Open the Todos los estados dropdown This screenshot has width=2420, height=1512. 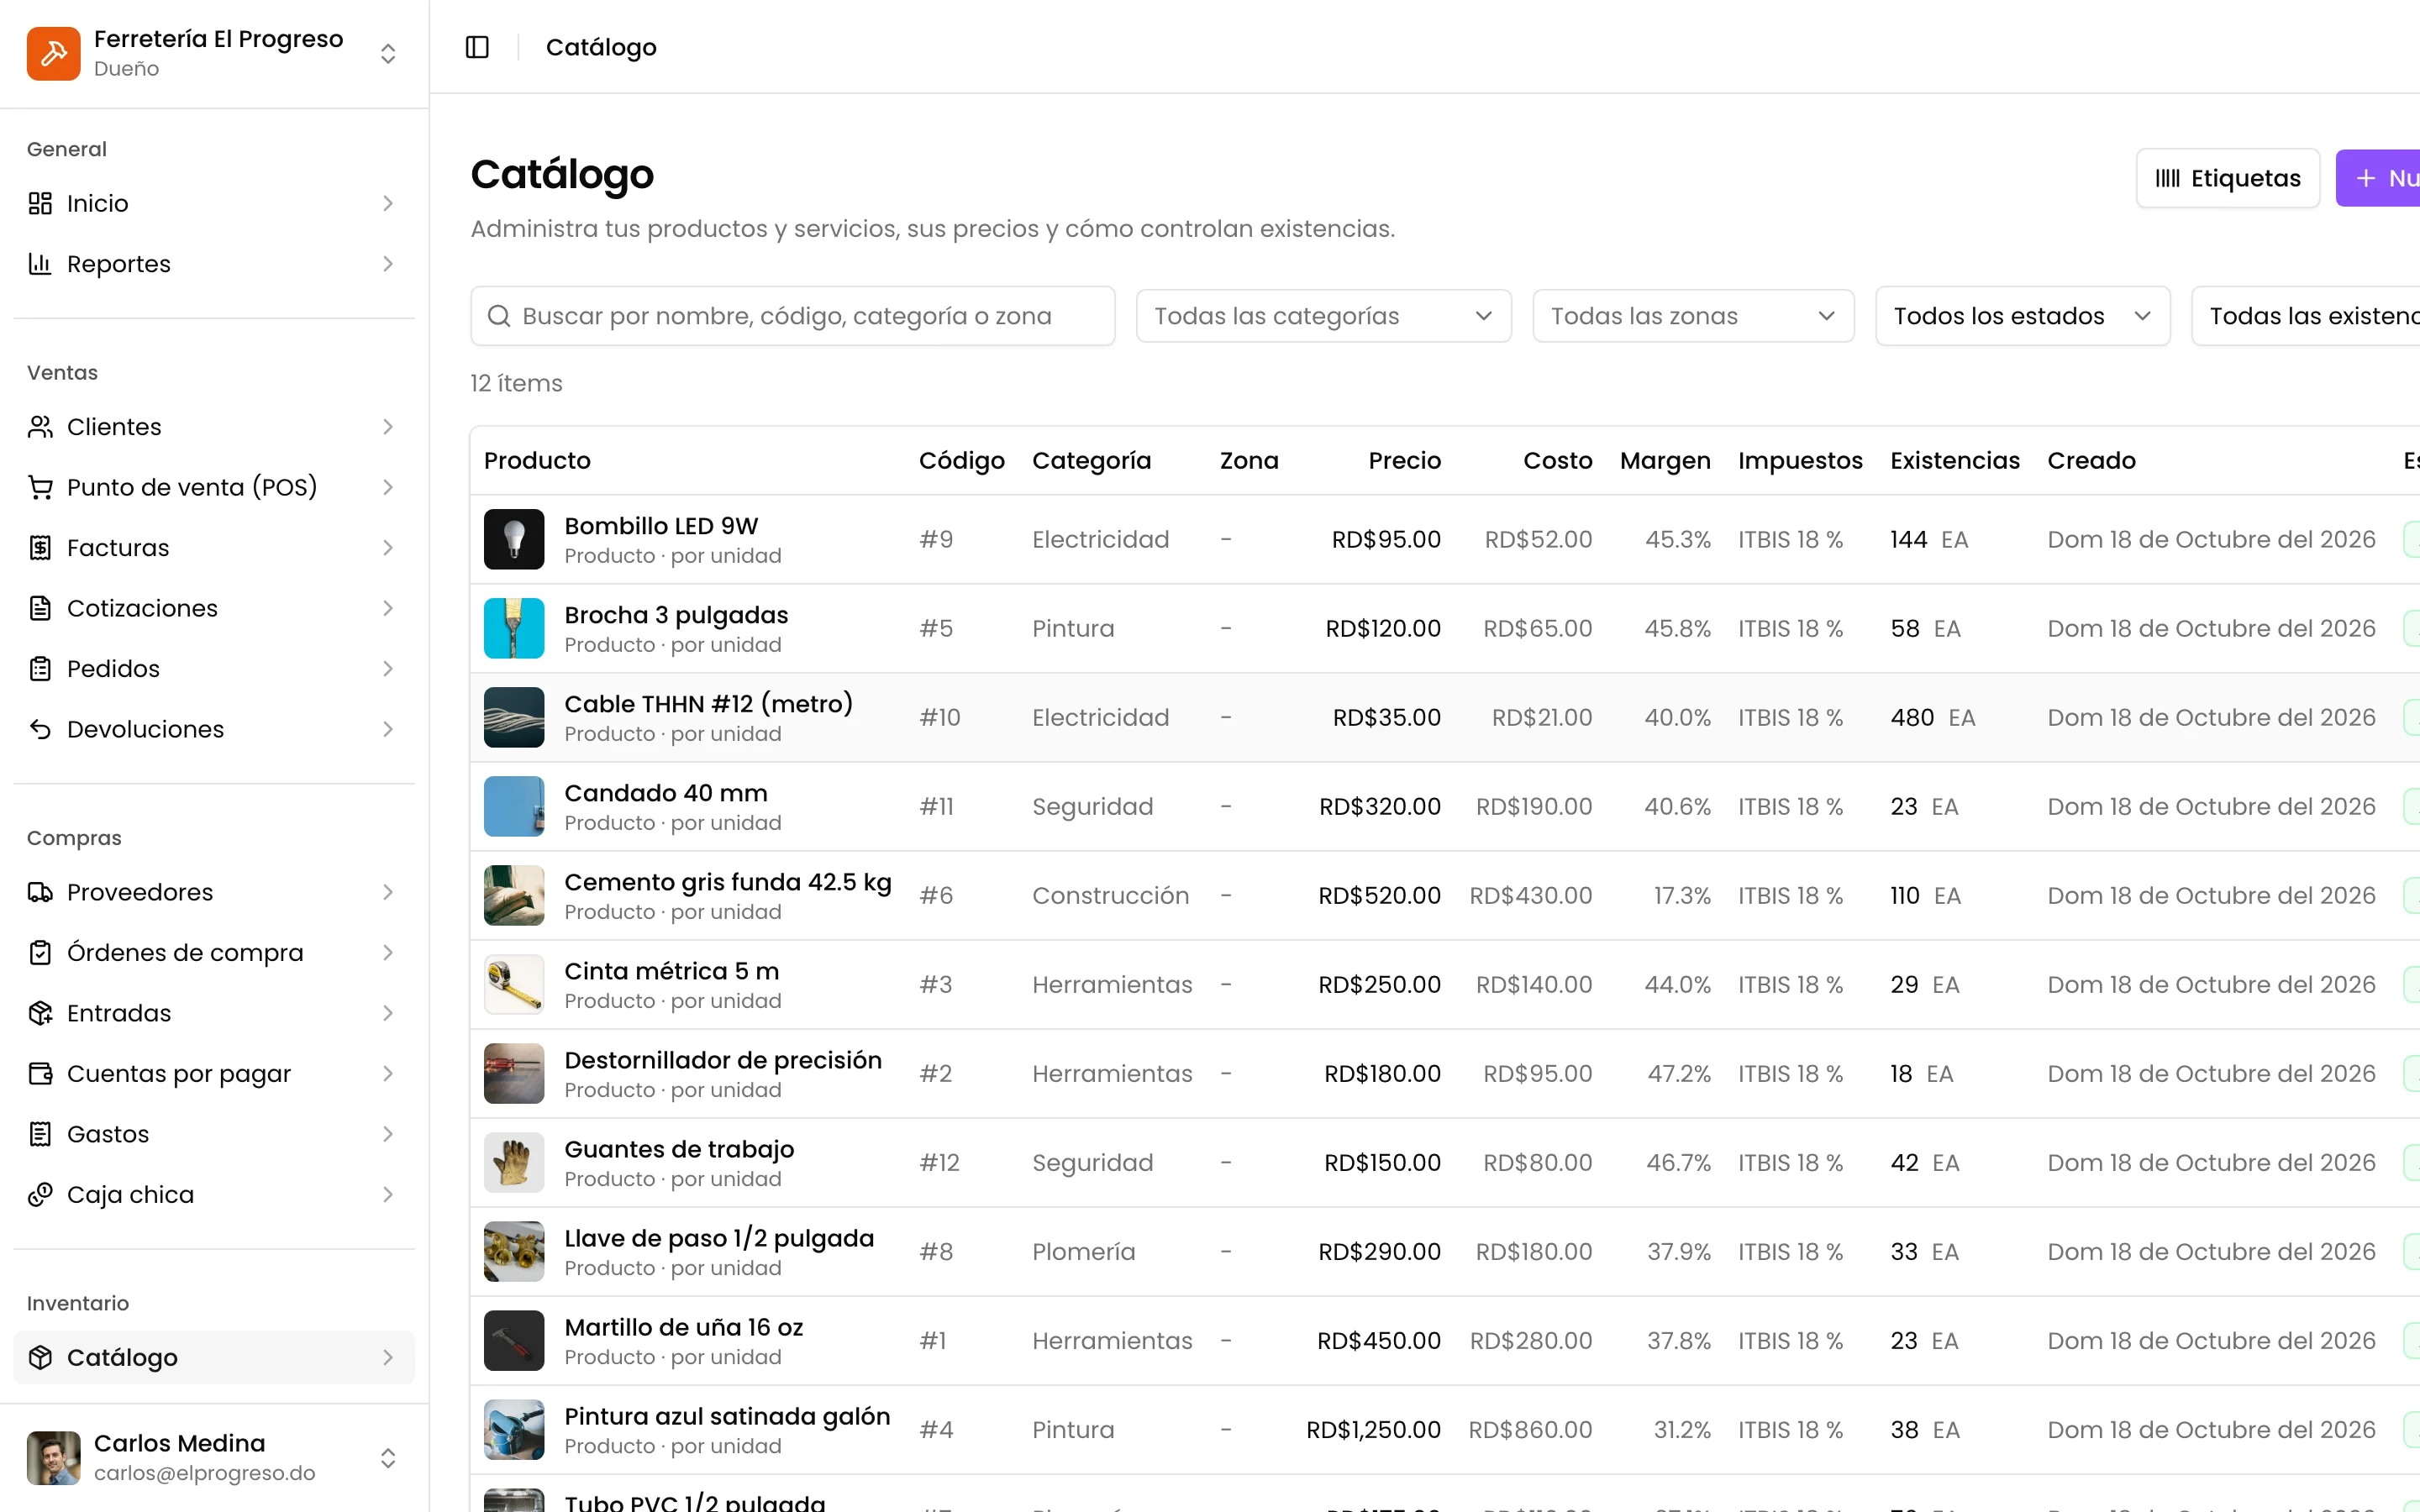pos(2022,316)
